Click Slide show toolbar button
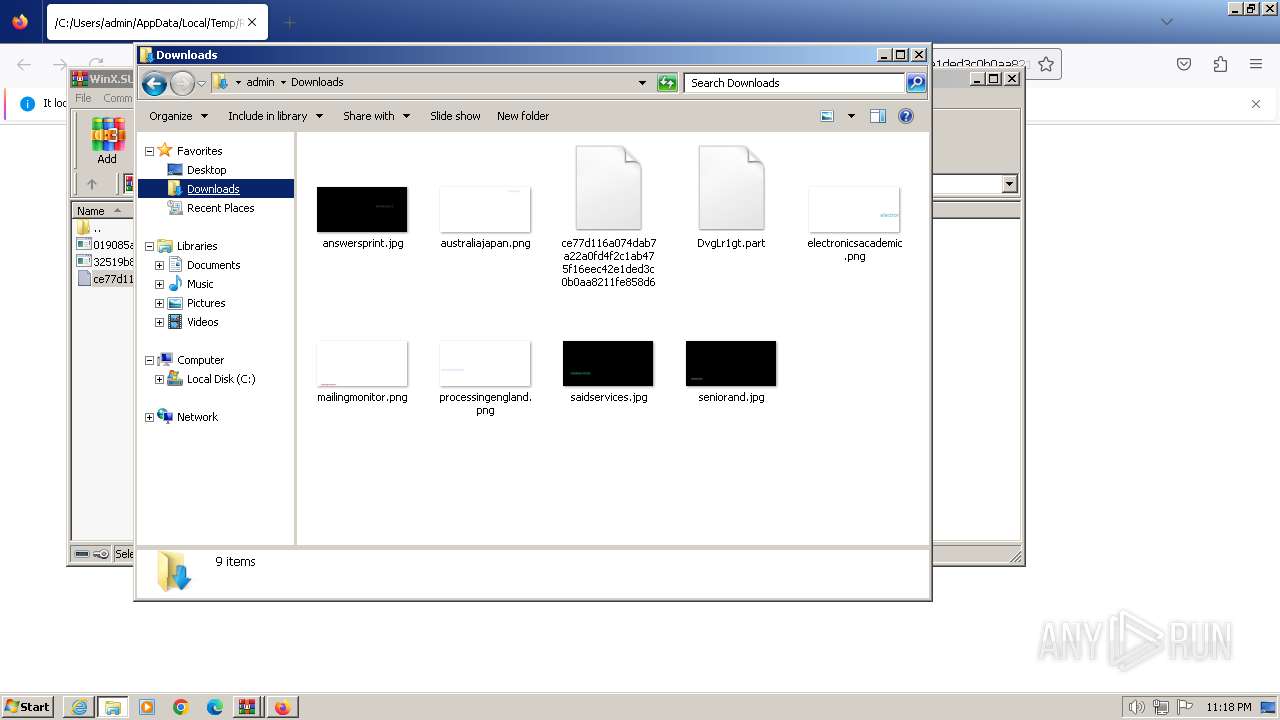1280x720 pixels. pyautogui.click(x=455, y=116)
